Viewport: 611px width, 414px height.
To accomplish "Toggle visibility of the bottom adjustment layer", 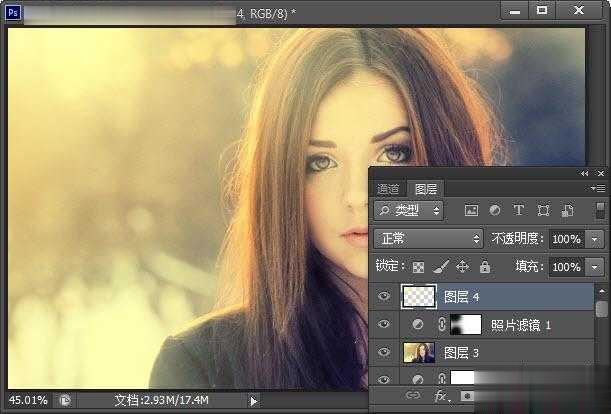I will click(384, 379).
